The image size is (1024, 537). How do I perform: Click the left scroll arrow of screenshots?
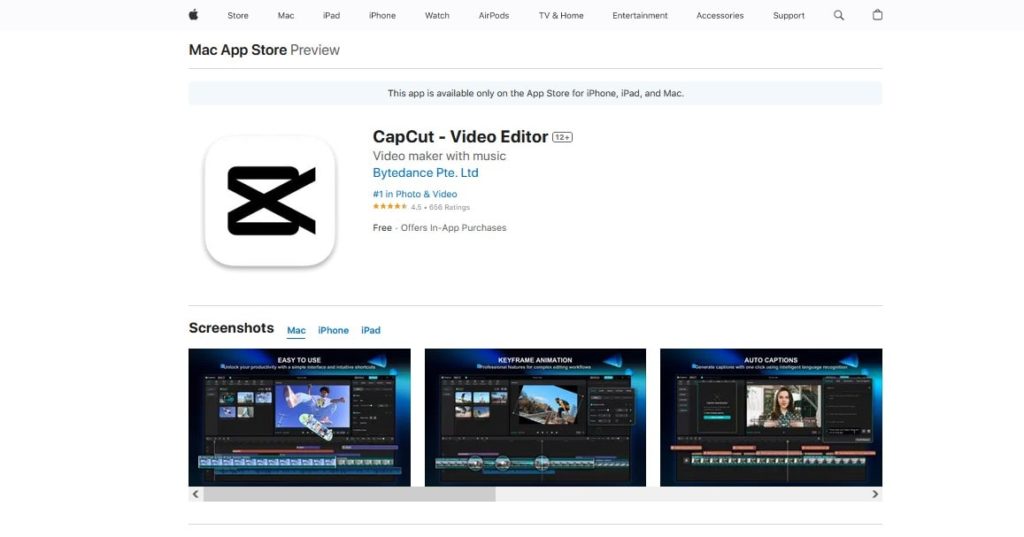195,495
